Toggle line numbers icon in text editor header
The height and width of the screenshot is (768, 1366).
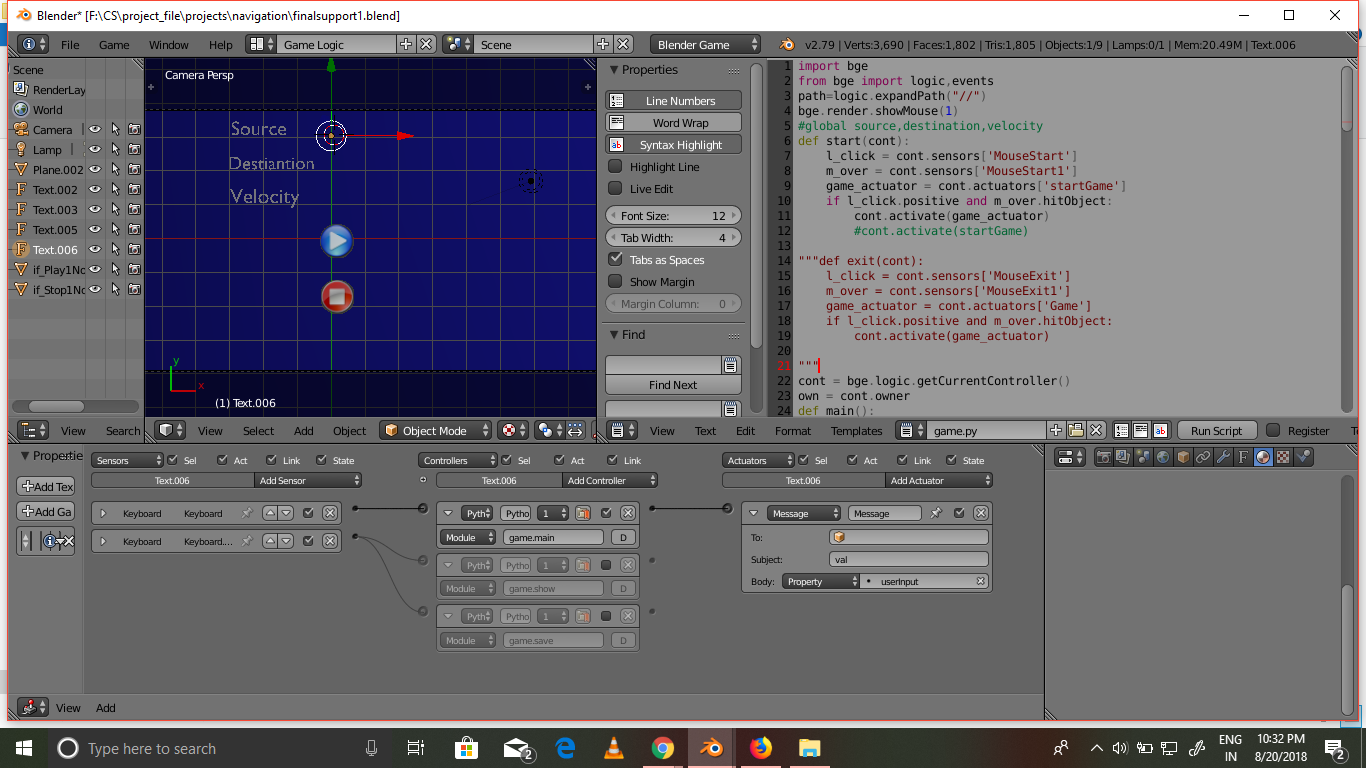click(1122, 431)
